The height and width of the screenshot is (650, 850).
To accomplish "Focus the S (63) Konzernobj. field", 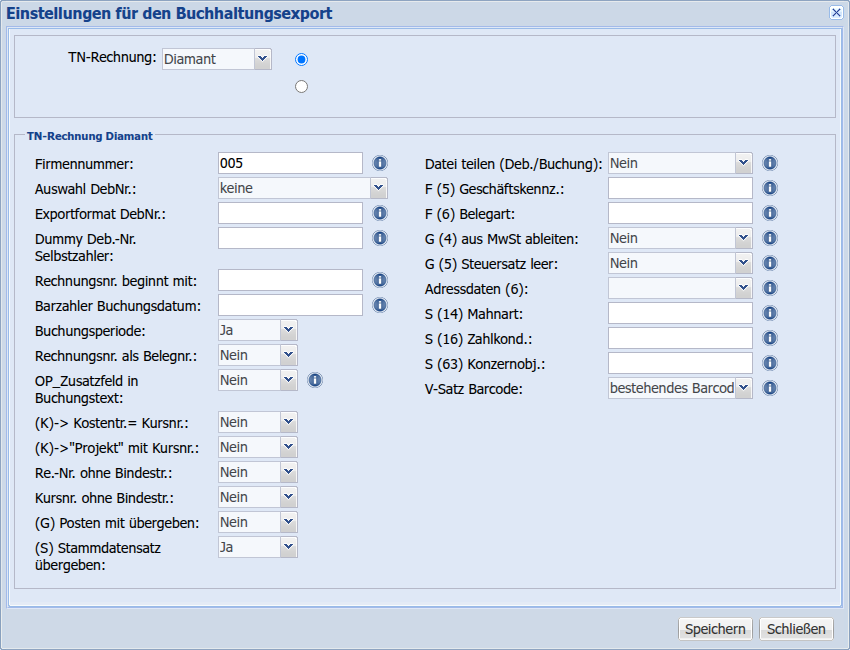I will [680, 363].
